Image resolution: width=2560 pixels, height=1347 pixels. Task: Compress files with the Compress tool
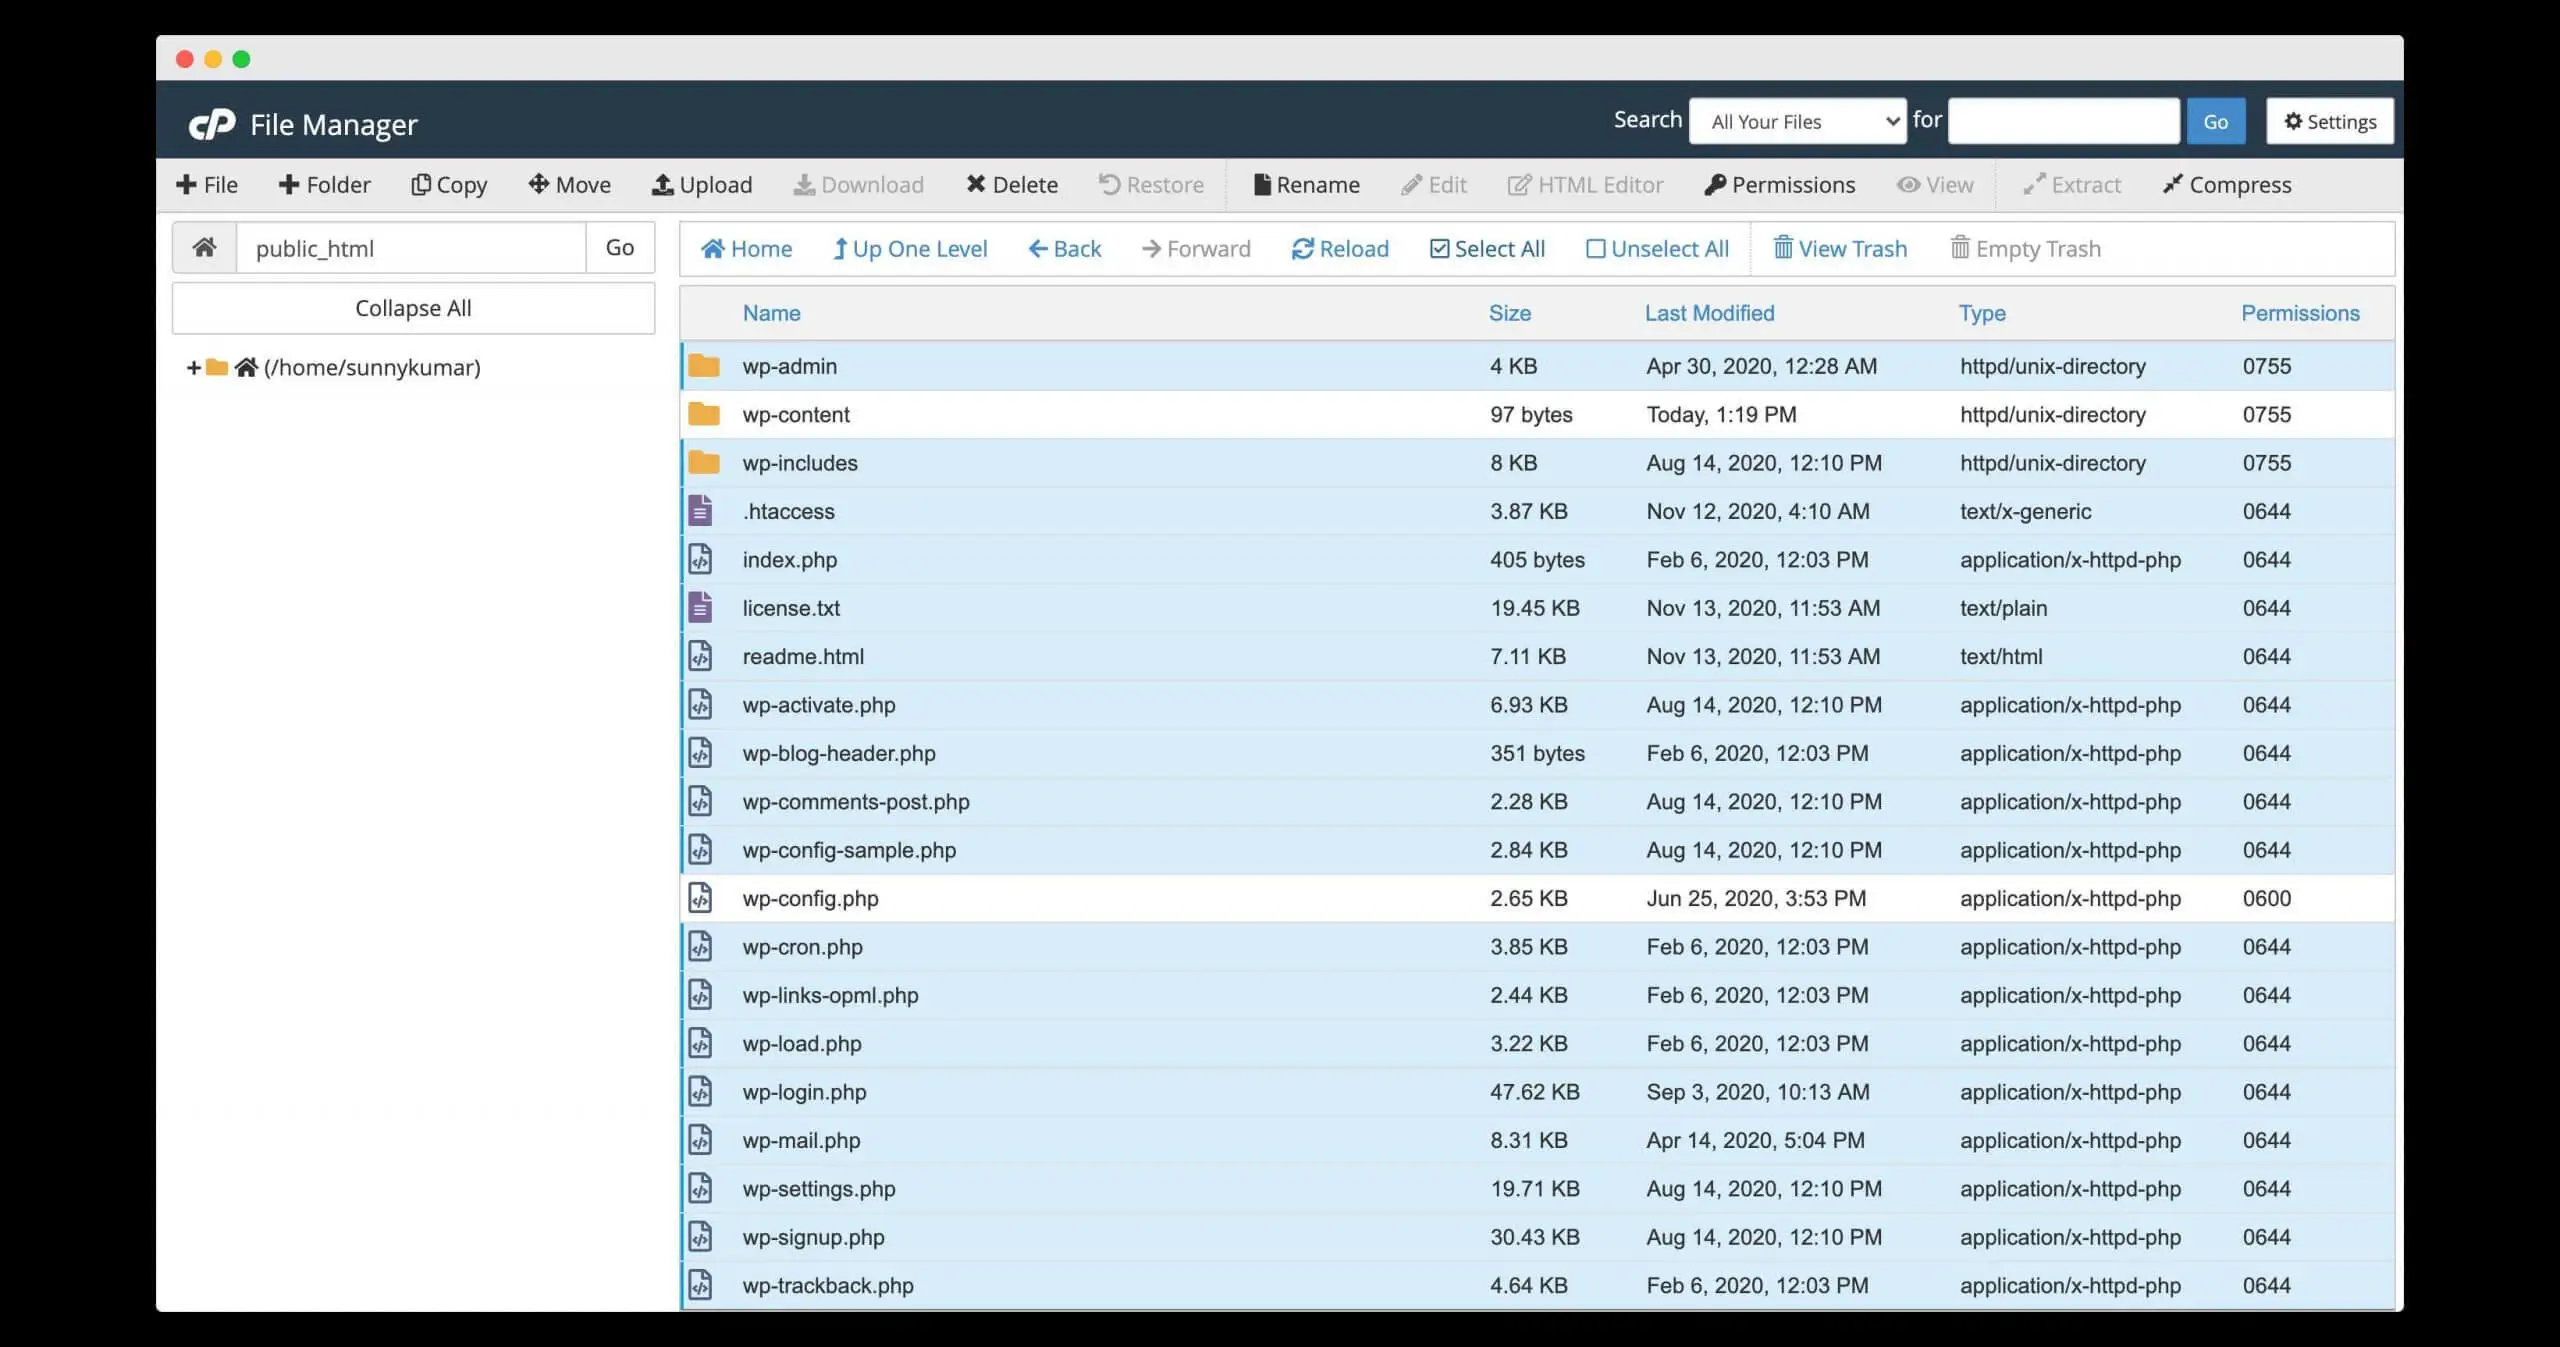click(2227, 184)
